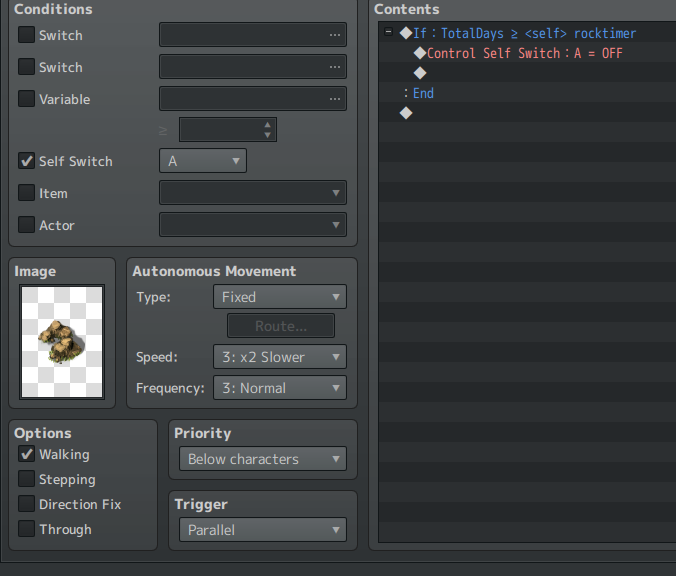Collapse the If TotalDays conditional branch

(388, 32)
